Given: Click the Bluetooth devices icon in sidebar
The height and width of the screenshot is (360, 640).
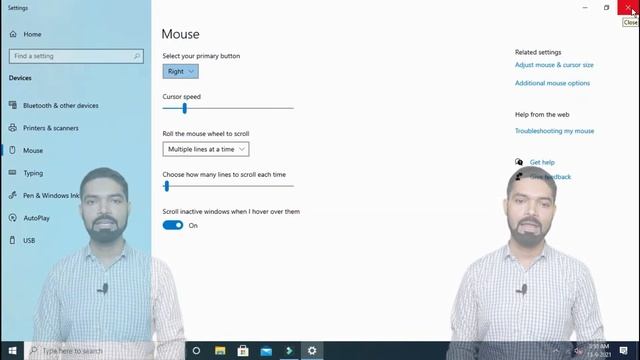Looking at the screenshot, I should pyautogui.click(x=13, y=105).
